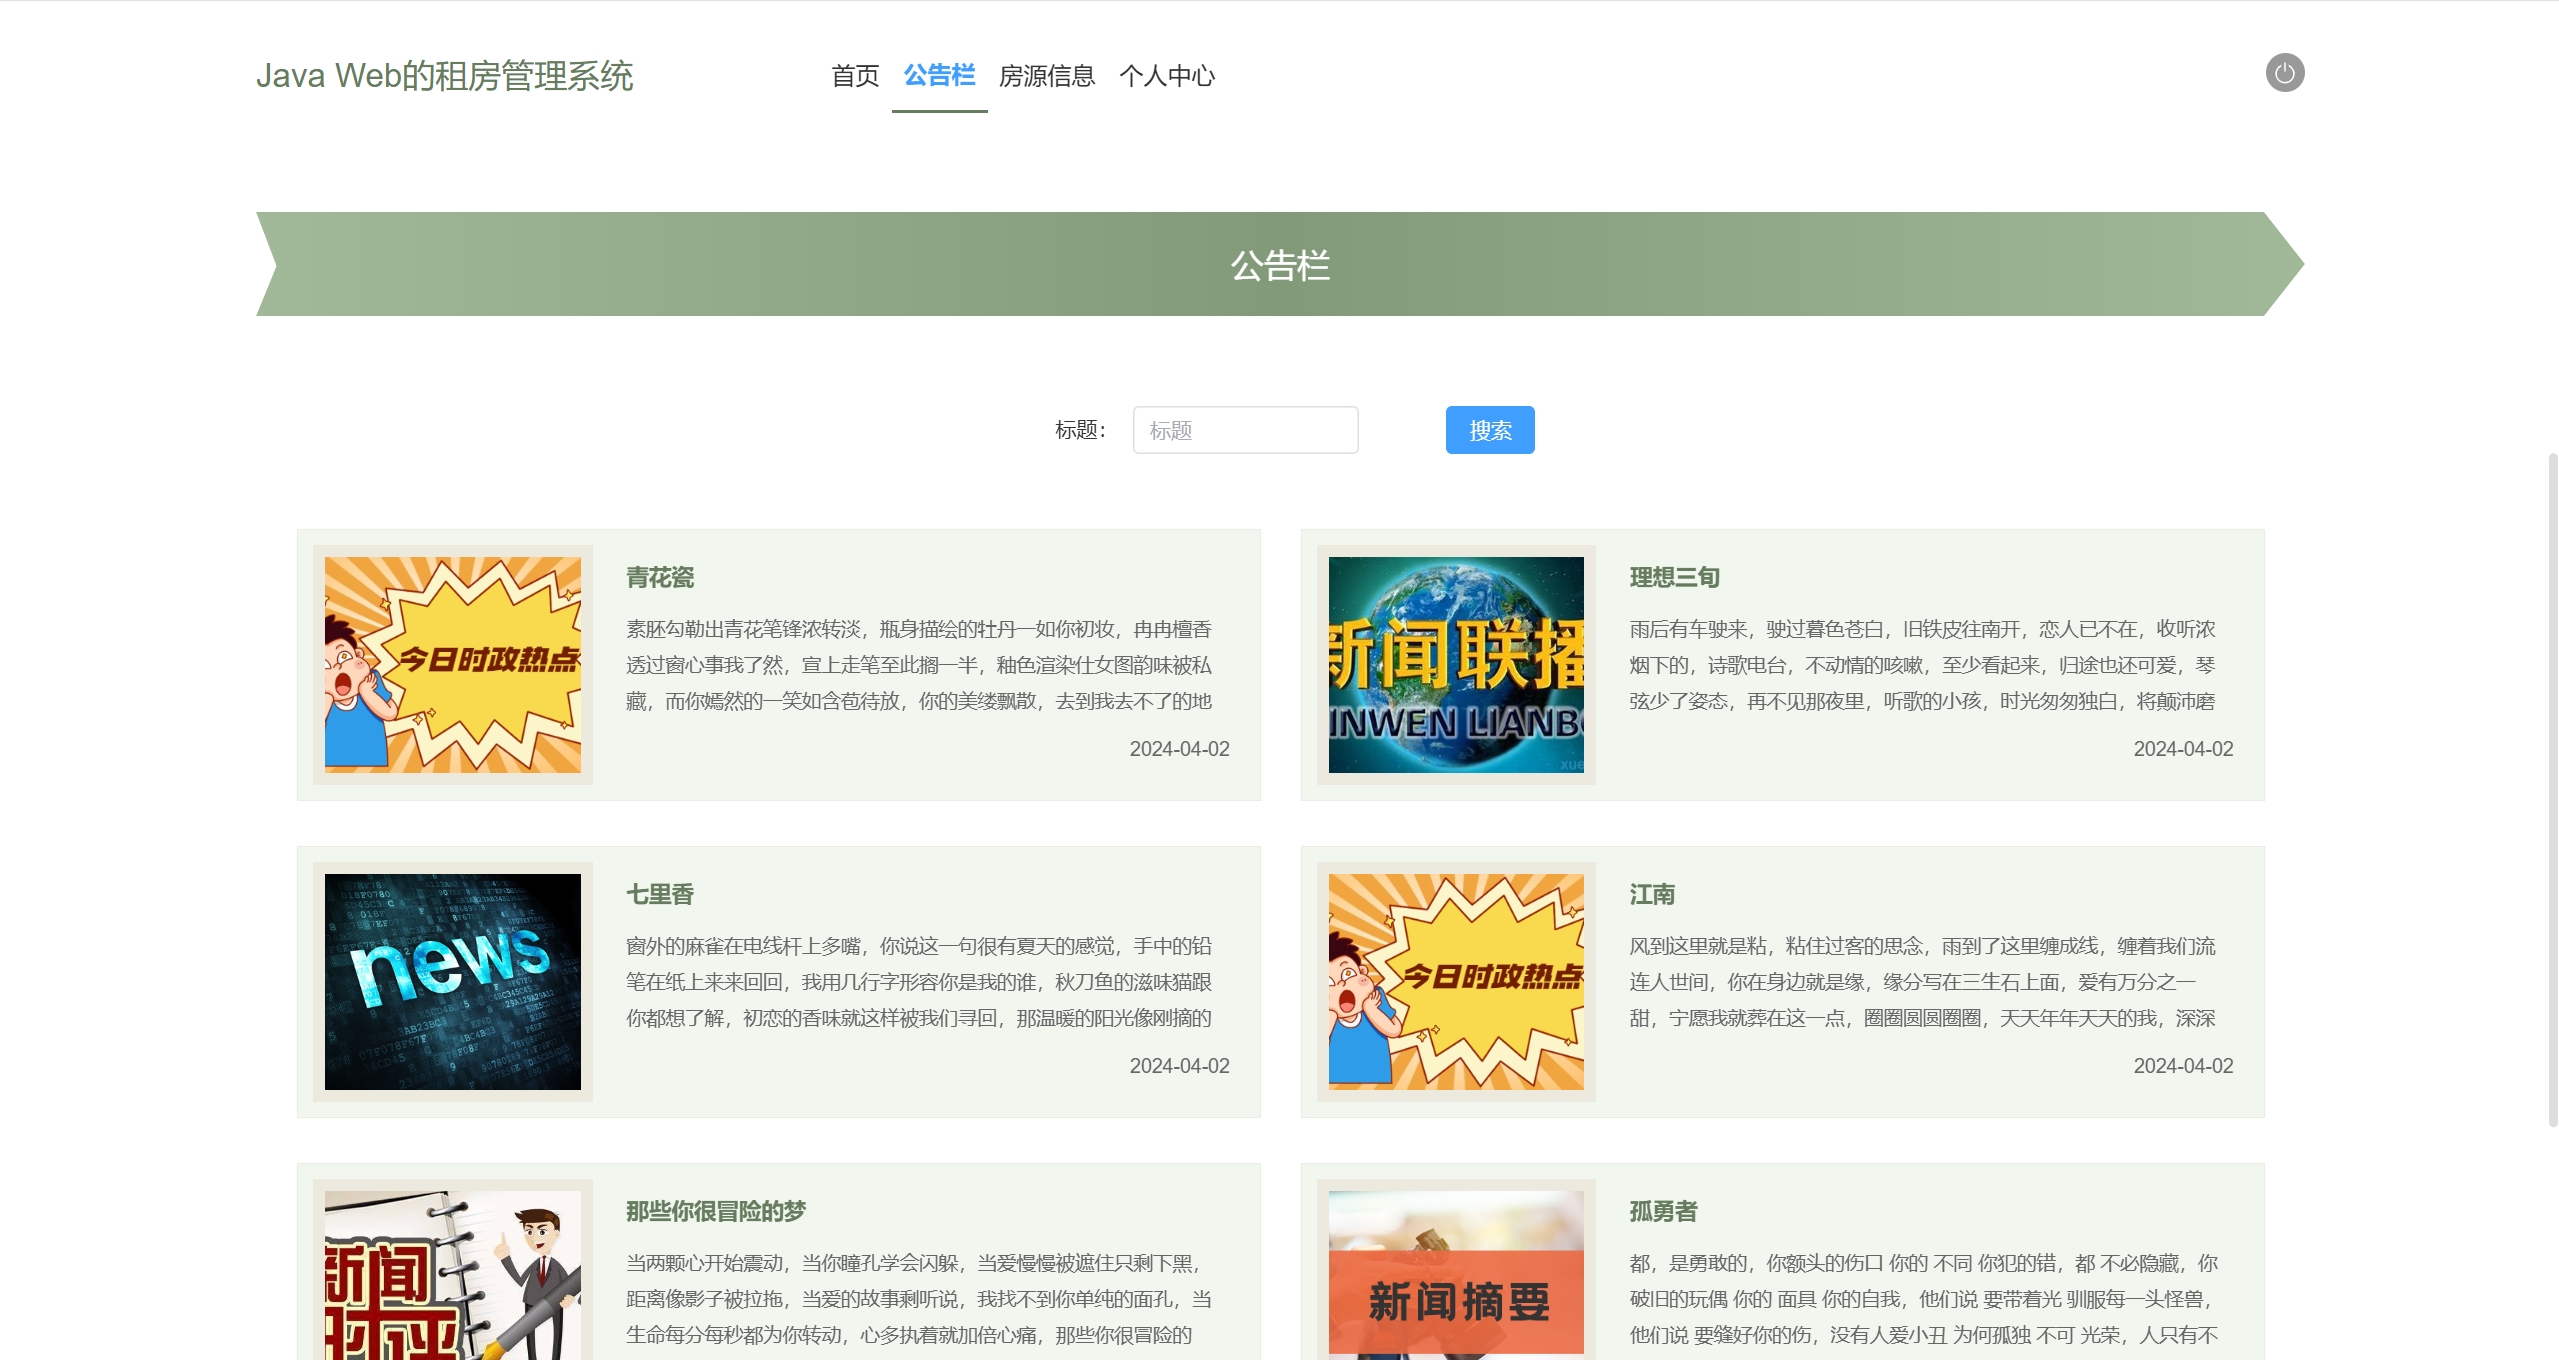The image size is (2559, 1360).
Task: Open the 那些你很冒险的梦 announcement title
Action: click(x=716, y=1211)
